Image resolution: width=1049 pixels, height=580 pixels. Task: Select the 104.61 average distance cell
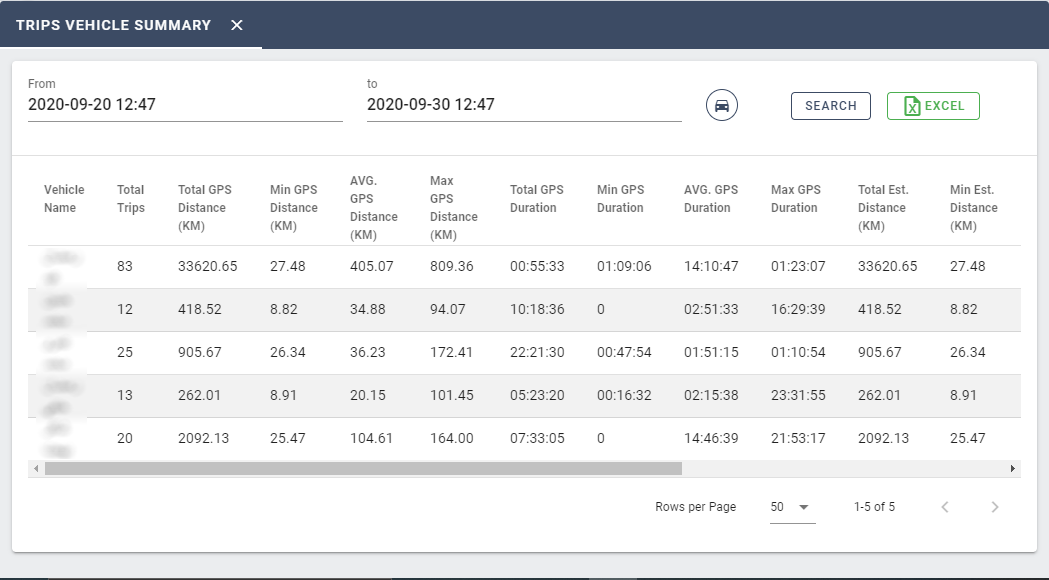pos(371,438)
